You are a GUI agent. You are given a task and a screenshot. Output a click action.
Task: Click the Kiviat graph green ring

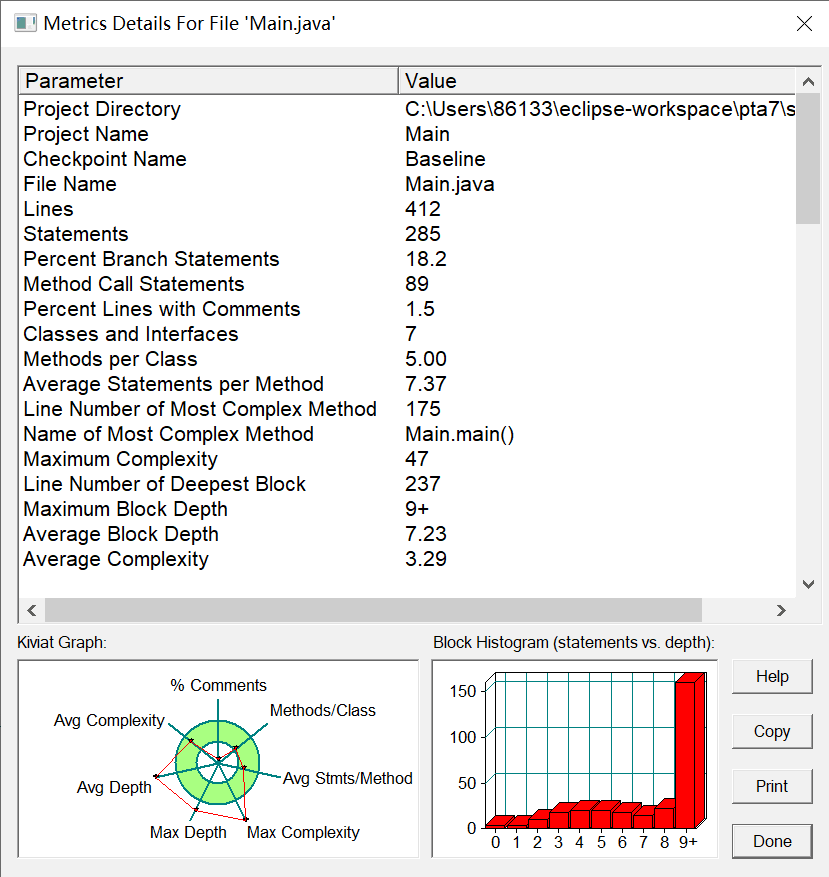pyautogui.click(x=251, y=765)
